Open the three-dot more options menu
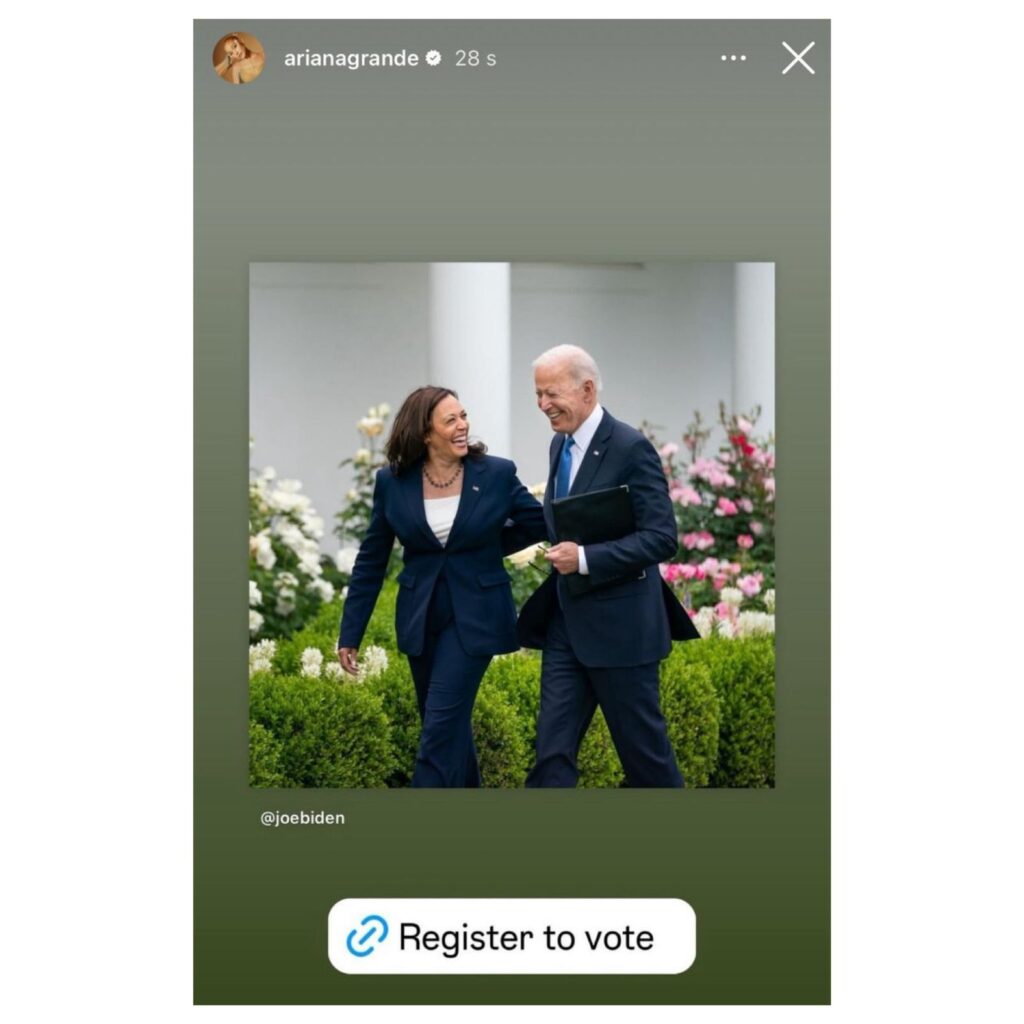The image size is (1024, 1024). (733, 58)
